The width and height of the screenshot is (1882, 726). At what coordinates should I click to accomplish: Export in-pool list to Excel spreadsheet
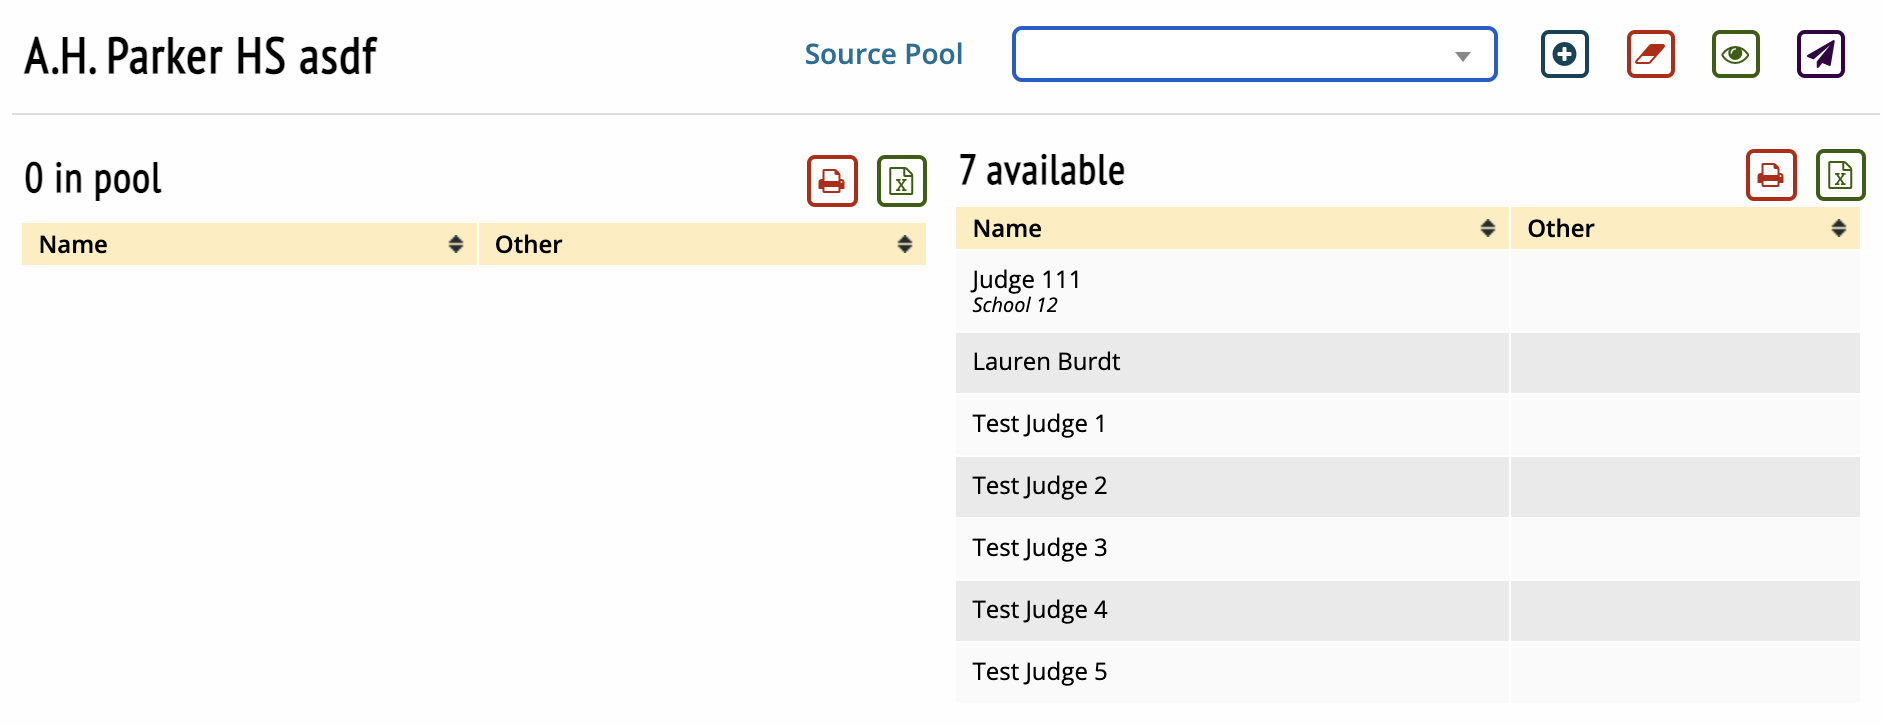pos(901,181)
